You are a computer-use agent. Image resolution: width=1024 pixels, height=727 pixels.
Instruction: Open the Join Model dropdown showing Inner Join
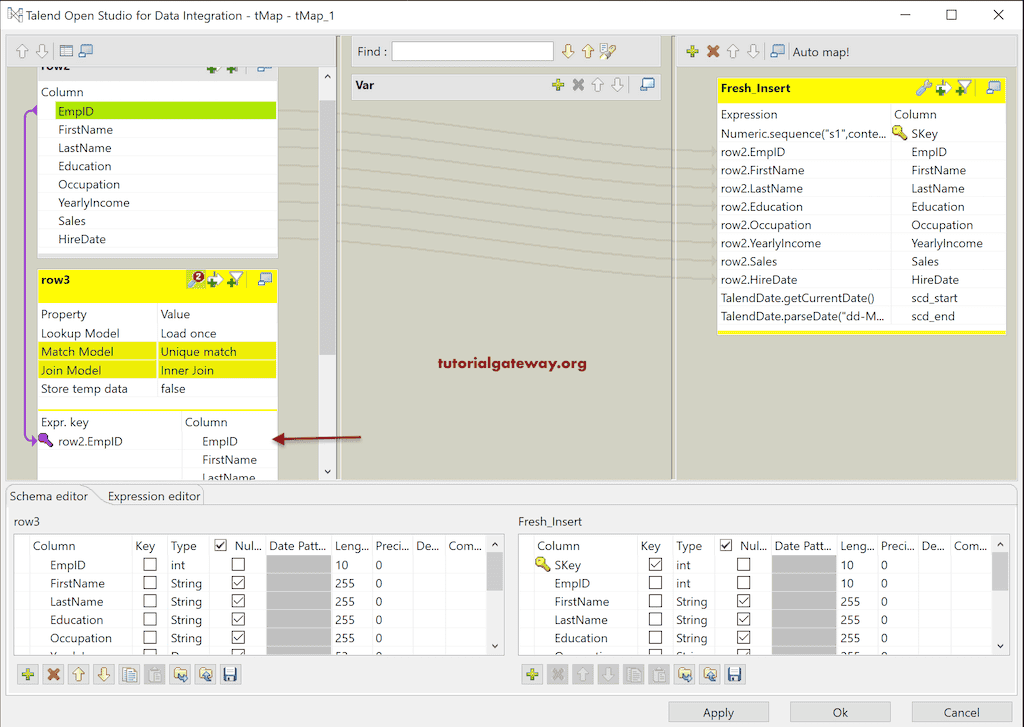click(x=214, y=370)
